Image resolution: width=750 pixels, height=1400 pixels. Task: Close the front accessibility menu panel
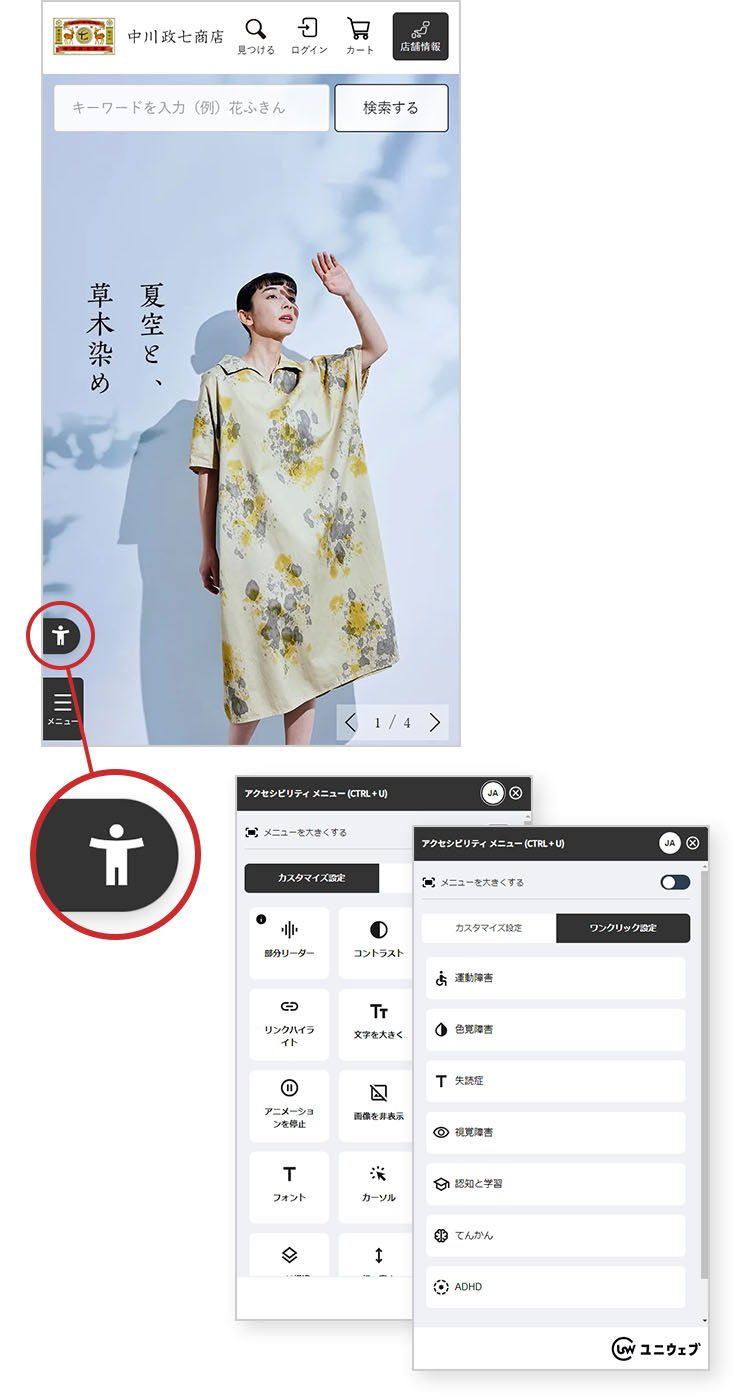(x=693, y=843)
